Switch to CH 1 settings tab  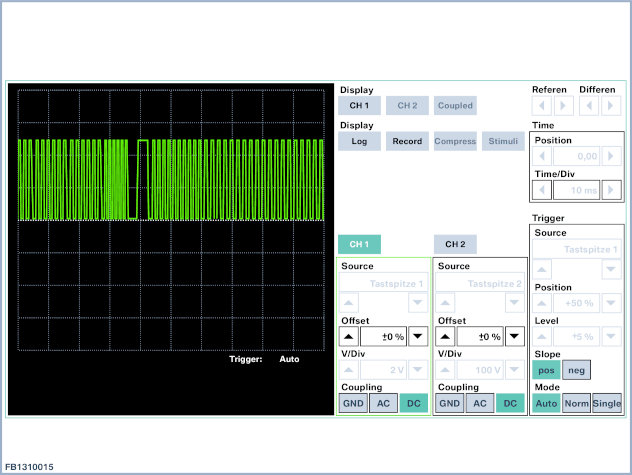point(359,244)
